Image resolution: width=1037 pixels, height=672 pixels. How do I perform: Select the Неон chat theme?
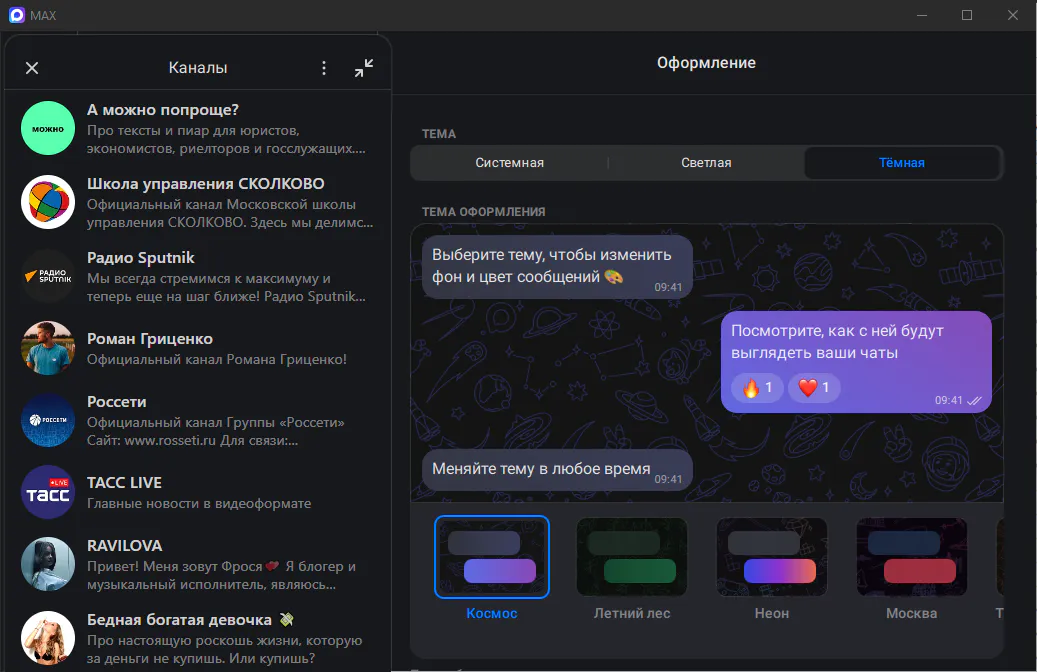[772, 557]
